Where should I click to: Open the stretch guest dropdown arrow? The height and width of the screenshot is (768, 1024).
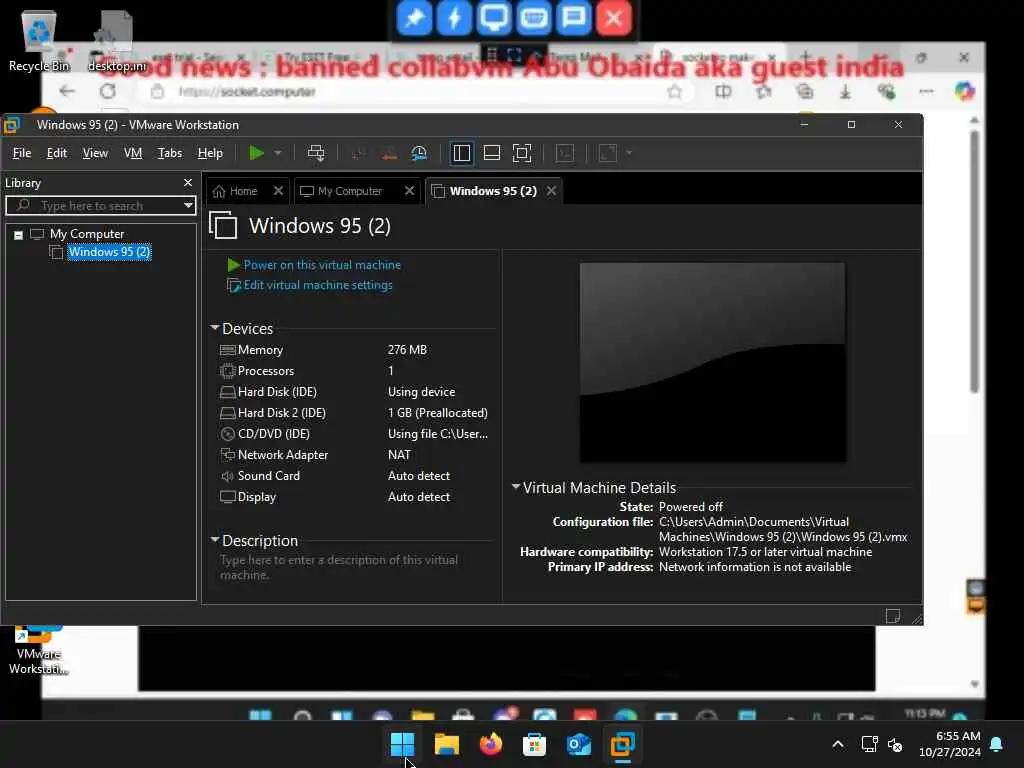[629, 153]
